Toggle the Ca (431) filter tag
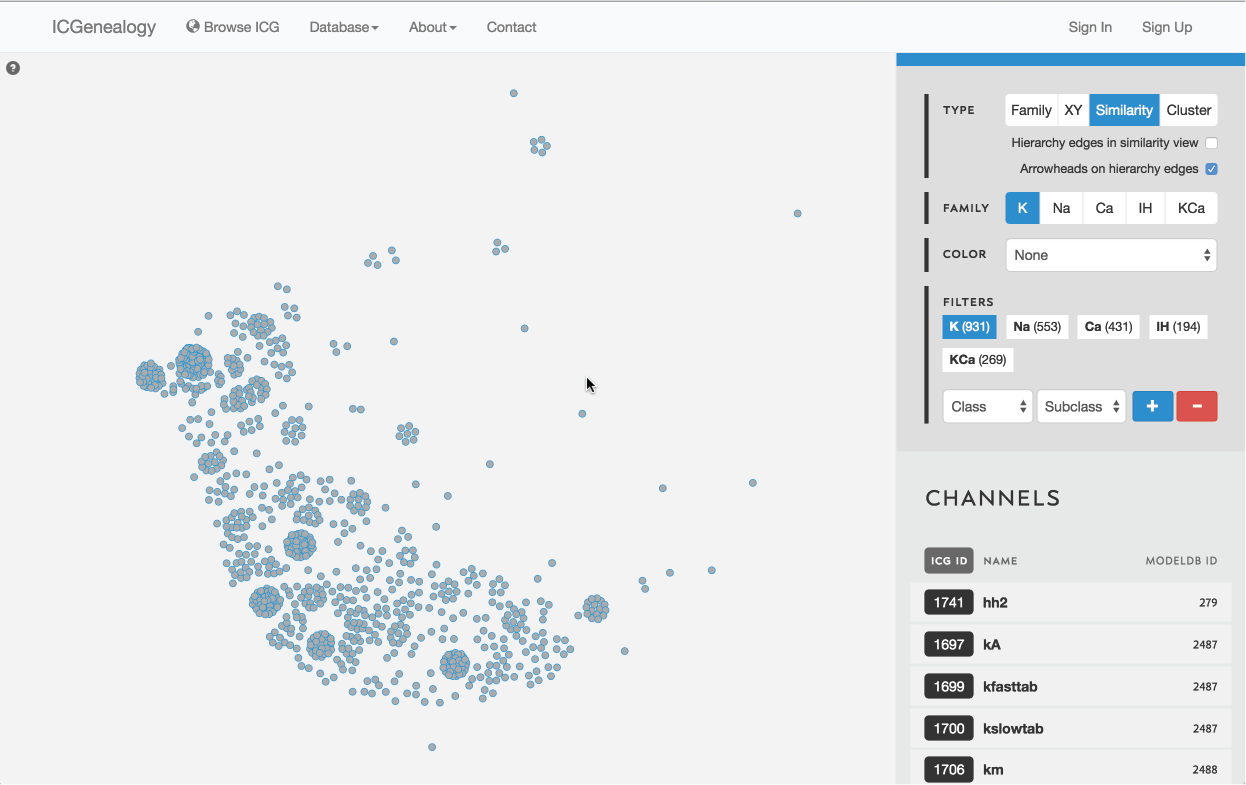1246x785 pixels. 1108,327
